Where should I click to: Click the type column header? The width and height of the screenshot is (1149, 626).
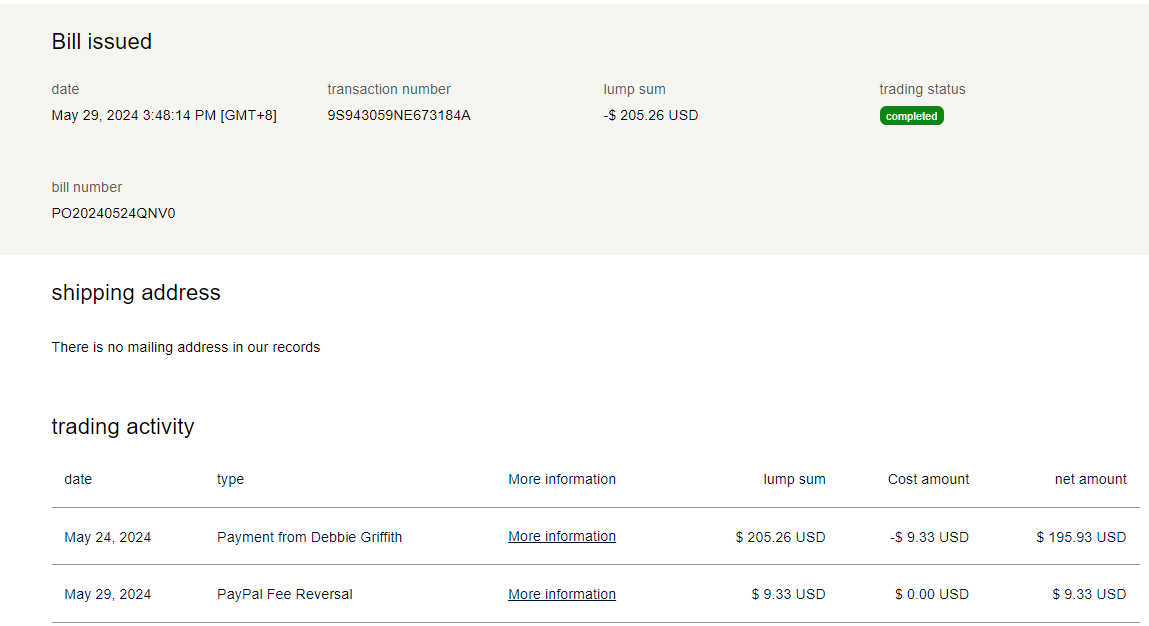230,479
